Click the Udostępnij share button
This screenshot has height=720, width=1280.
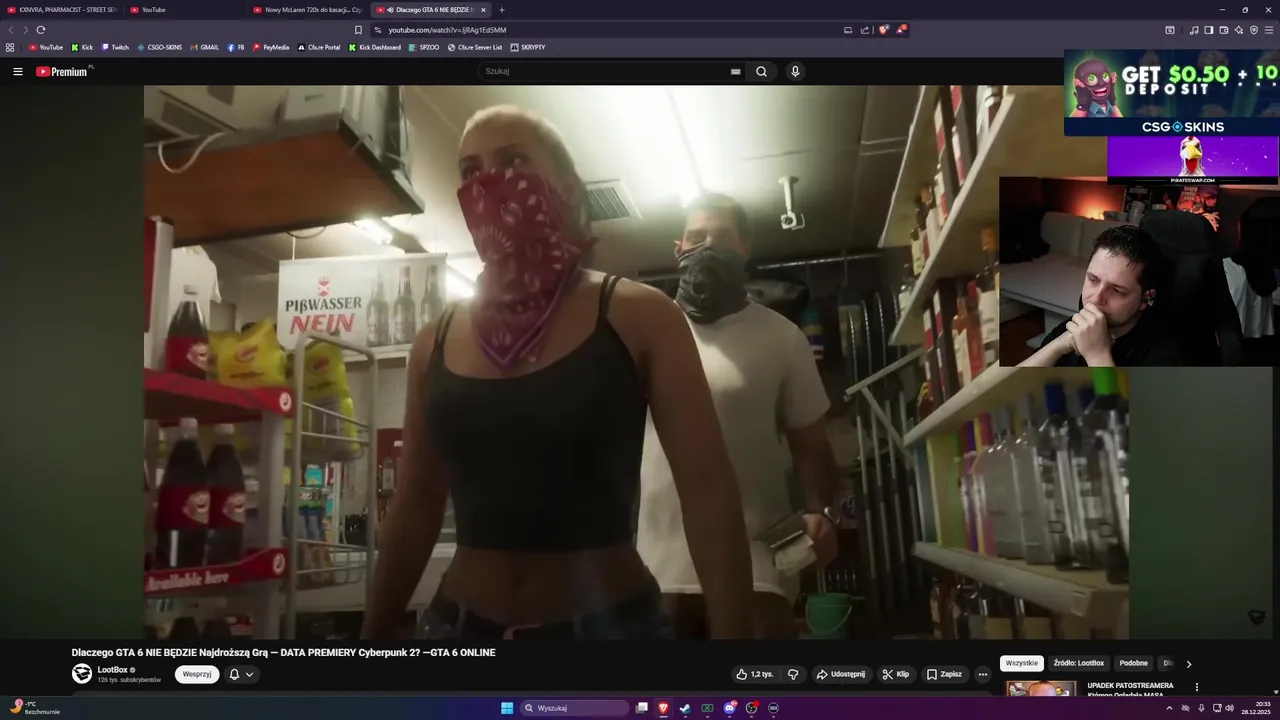click(840, 674)
